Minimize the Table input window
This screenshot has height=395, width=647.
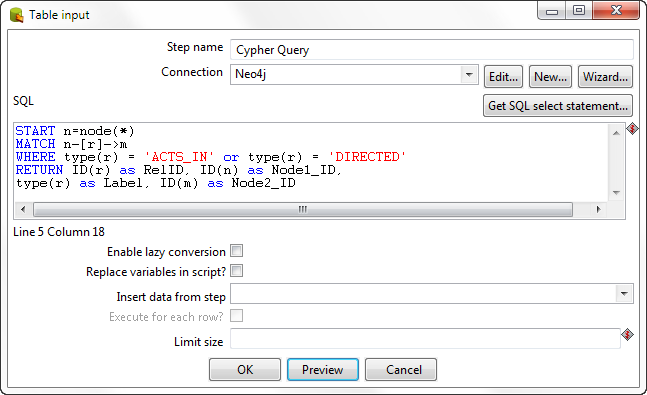pos(552,11)
